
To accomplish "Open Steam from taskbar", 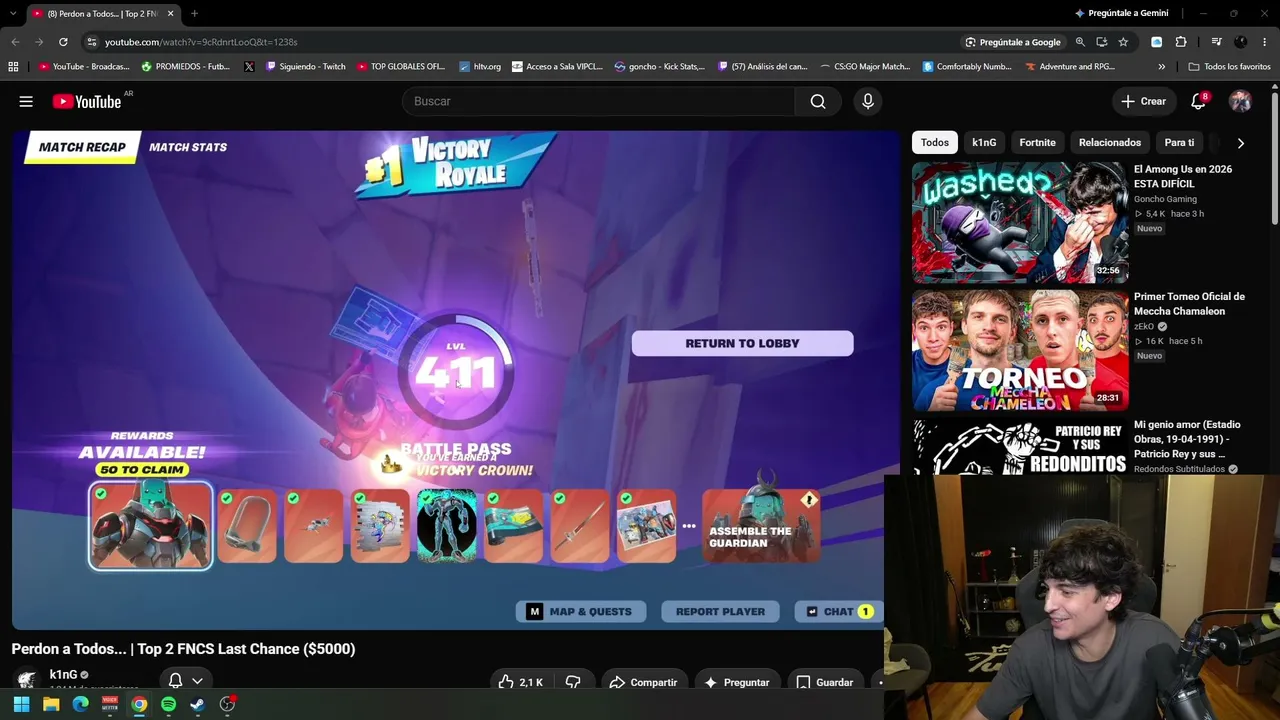I will point(198,704).
